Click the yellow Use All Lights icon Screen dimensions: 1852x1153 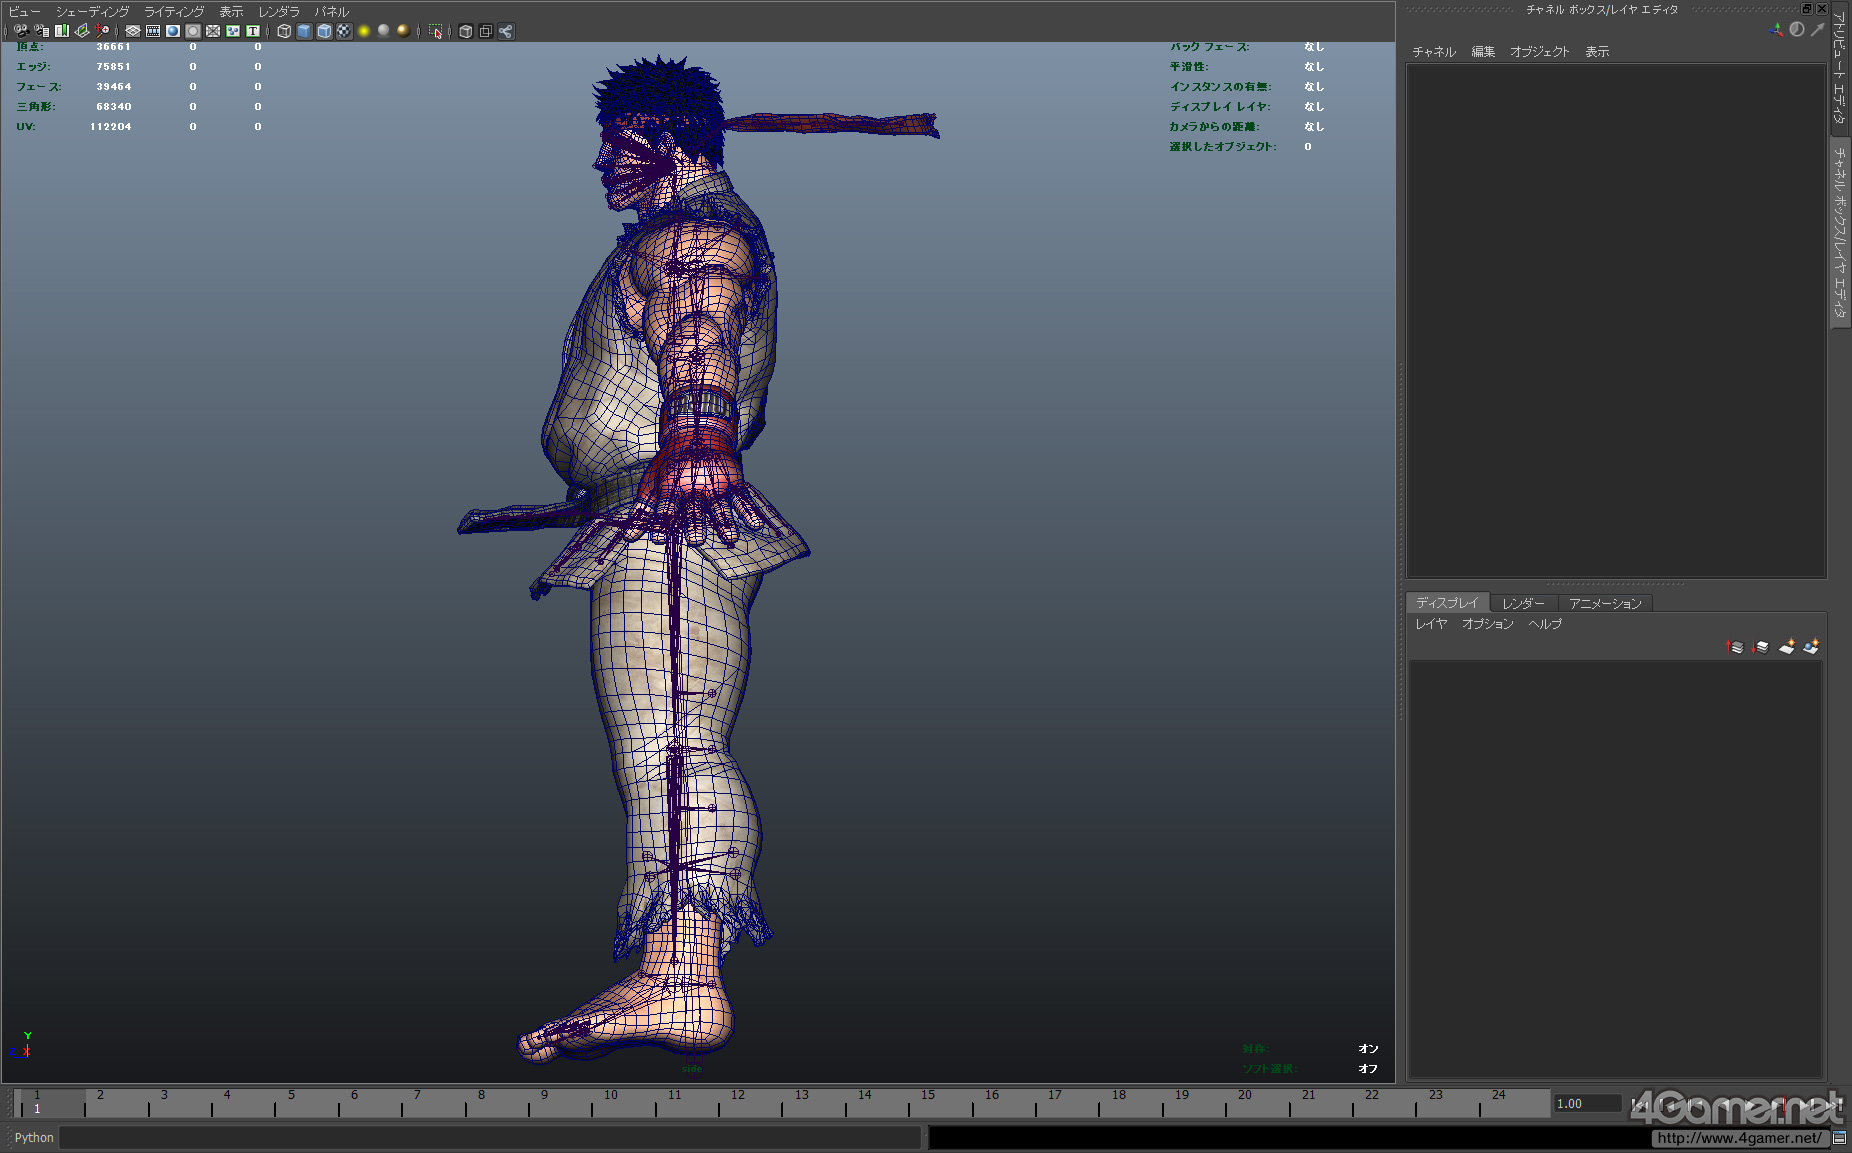[x=364, y=31]
